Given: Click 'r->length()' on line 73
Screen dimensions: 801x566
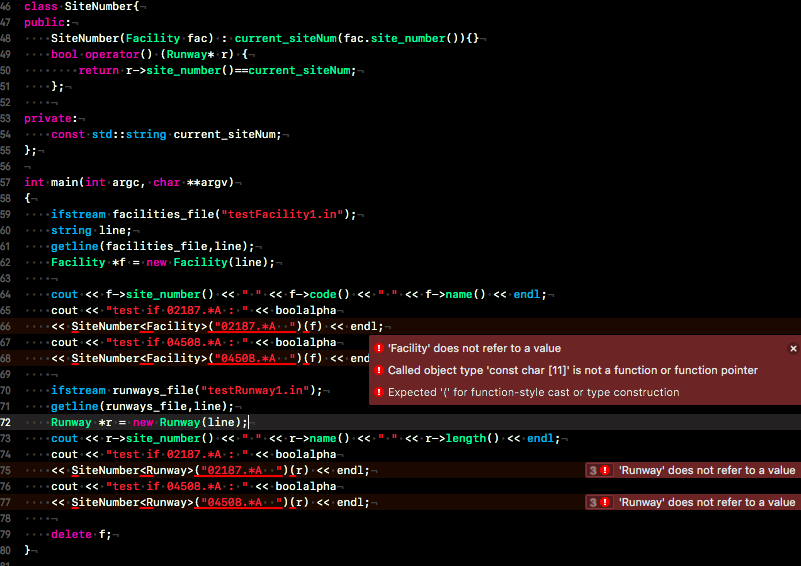Looking at the screenshot, I should pyautogui.click(x=462, y=439).
